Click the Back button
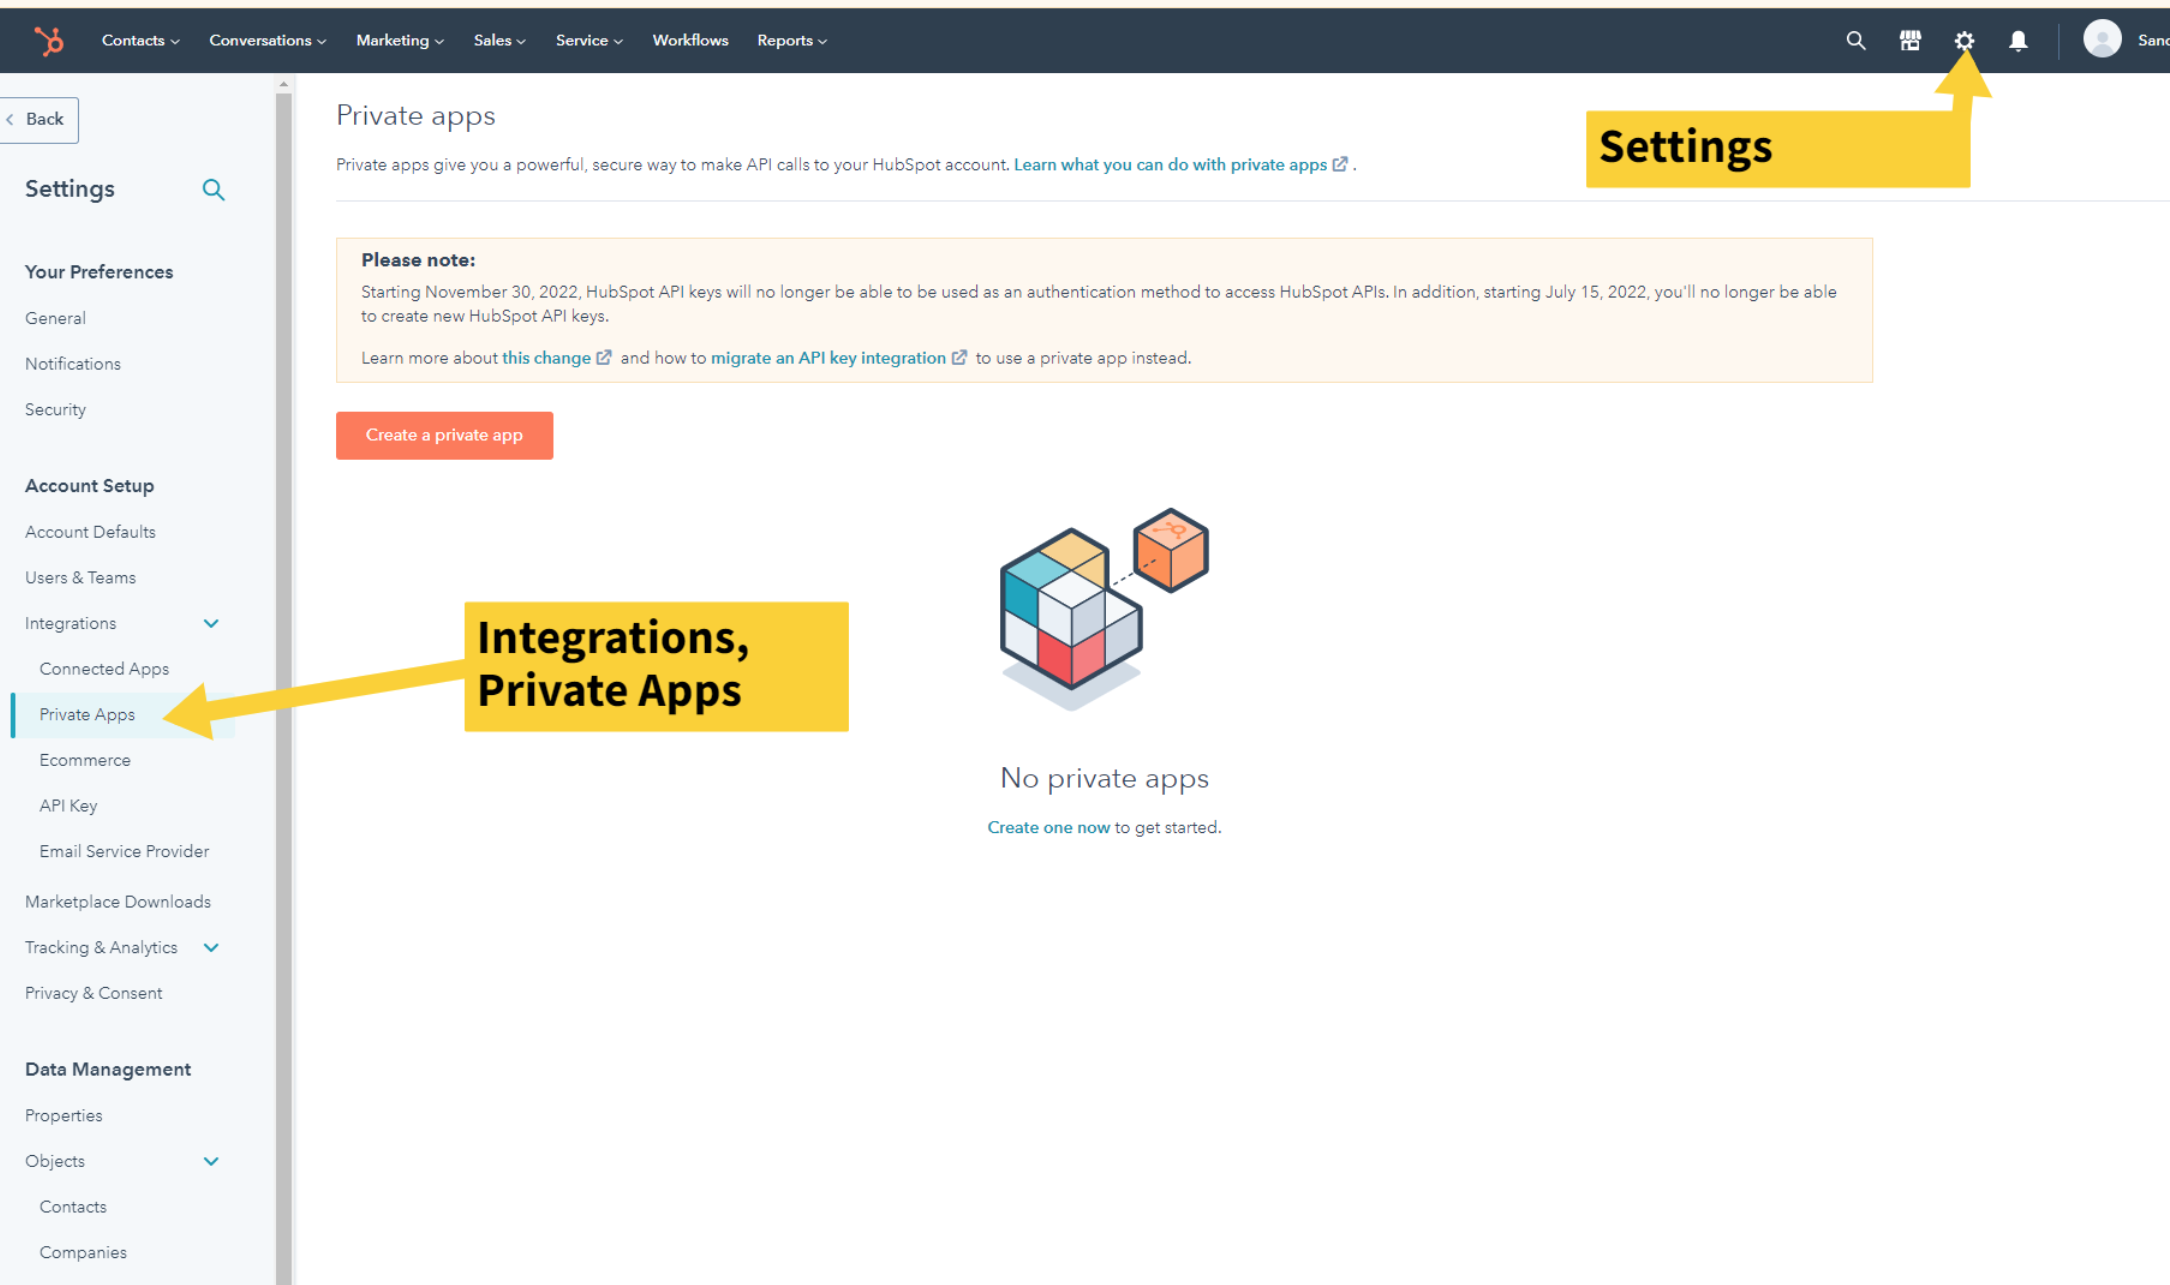The width and height of the screenshot is (2170, 1285). 38,120
